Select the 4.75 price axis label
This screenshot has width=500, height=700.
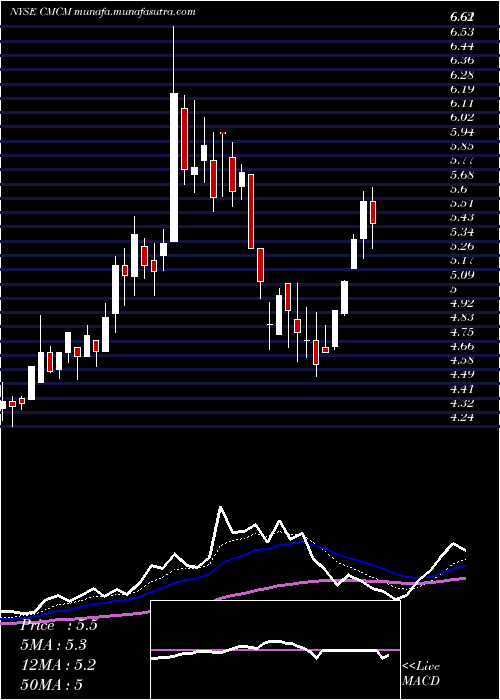462,332
